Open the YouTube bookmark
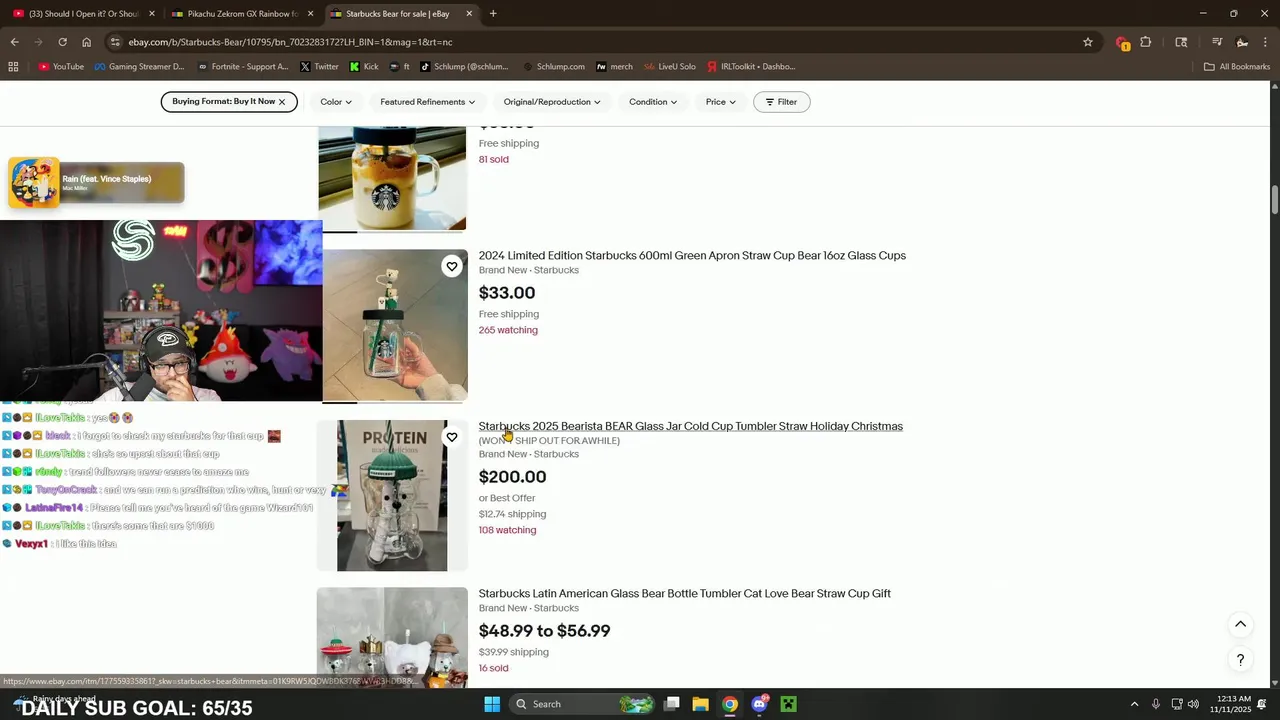 point(61,67)
